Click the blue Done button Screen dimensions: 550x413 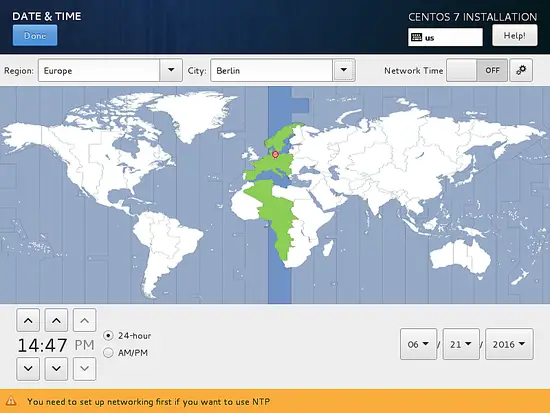(35, 35)
